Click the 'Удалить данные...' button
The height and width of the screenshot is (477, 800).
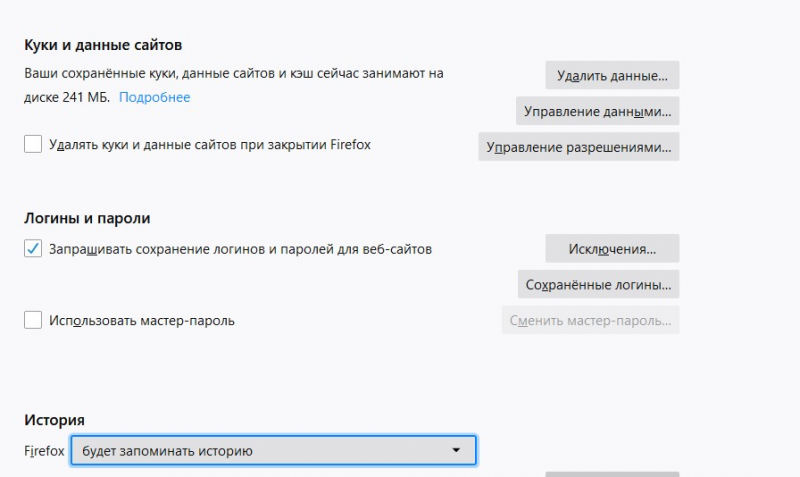pos(612,75)
